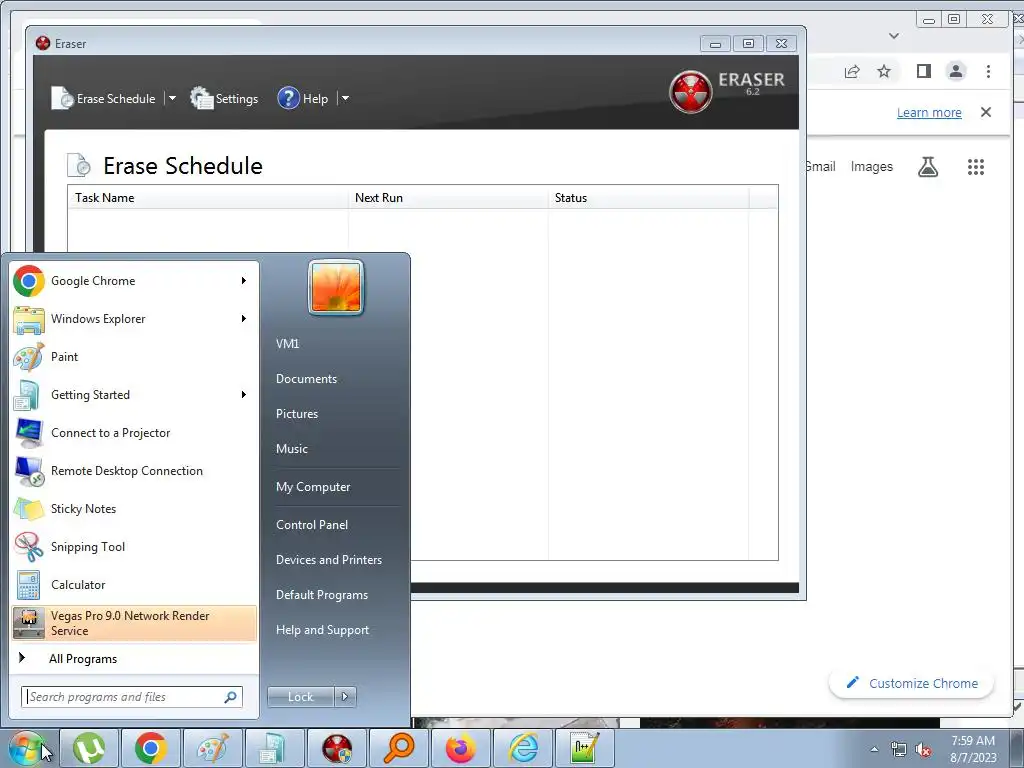The height and width of the screenshot is (768, 1024).
Task: Expand Google Chrome jump list arrow
Action: [x=244, y=281]
